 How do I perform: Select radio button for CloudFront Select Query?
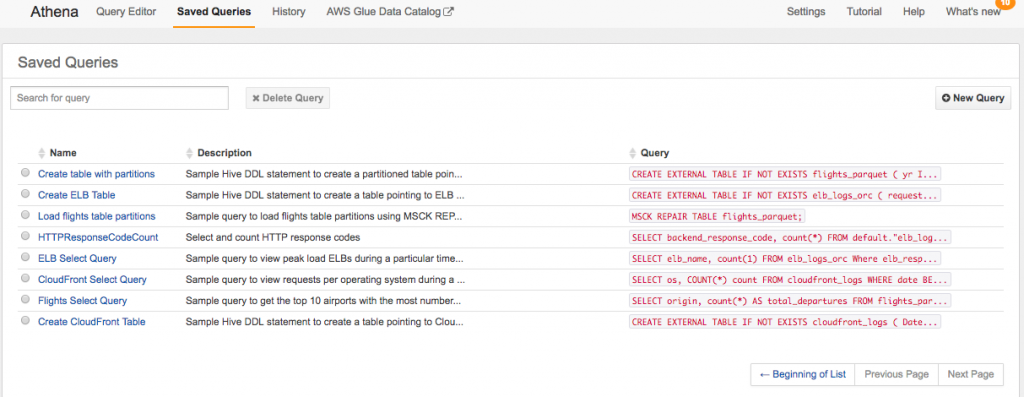tap(25, 278)
